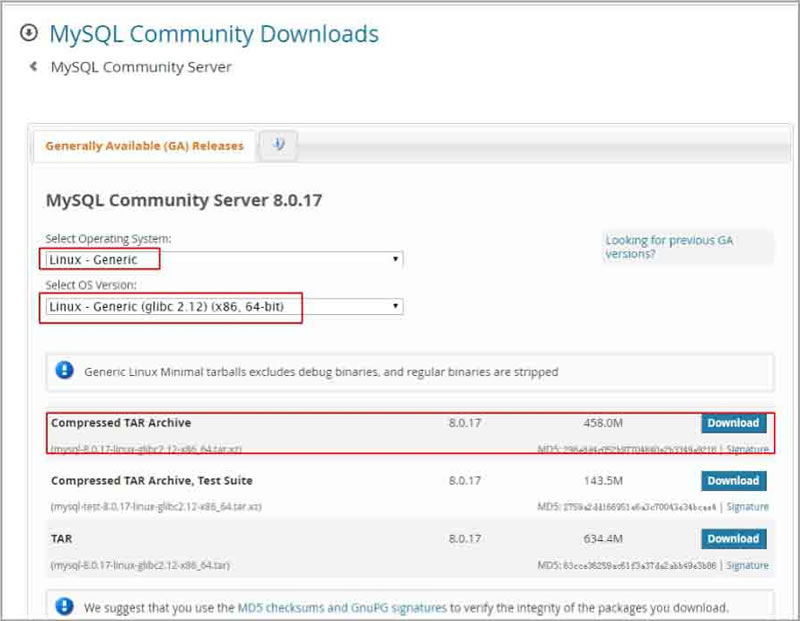
Task: Open the Select OS Version dropdown
Action: (222, 307)
